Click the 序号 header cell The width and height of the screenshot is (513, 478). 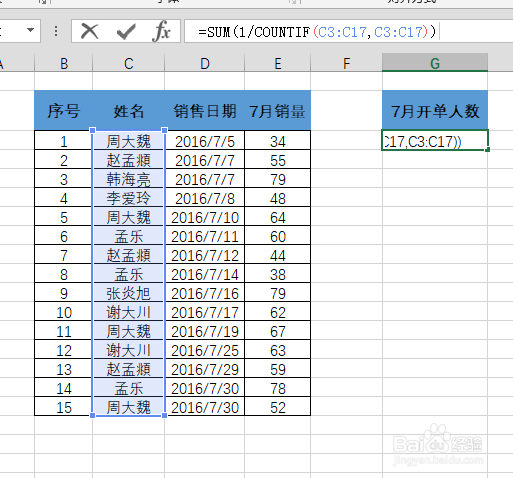(64, 111)
